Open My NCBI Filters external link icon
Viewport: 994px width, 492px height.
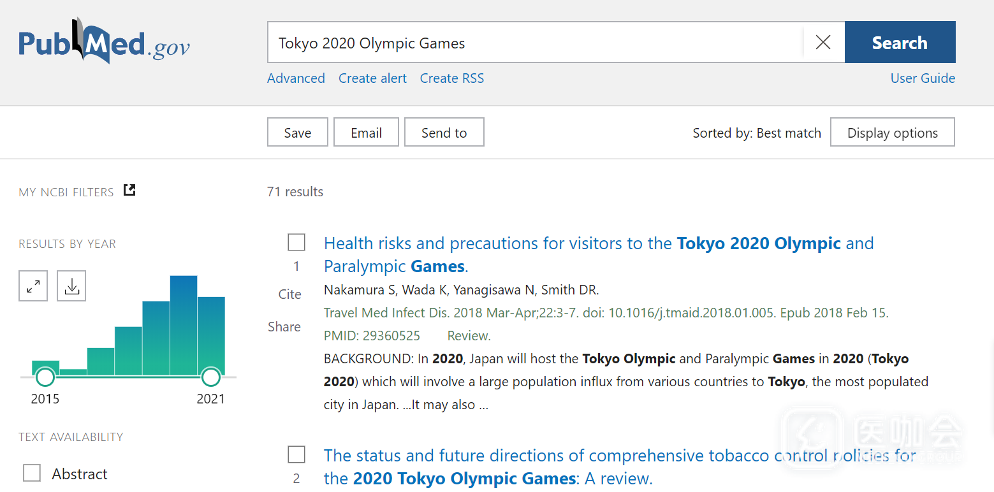click(x=129, y=190)
